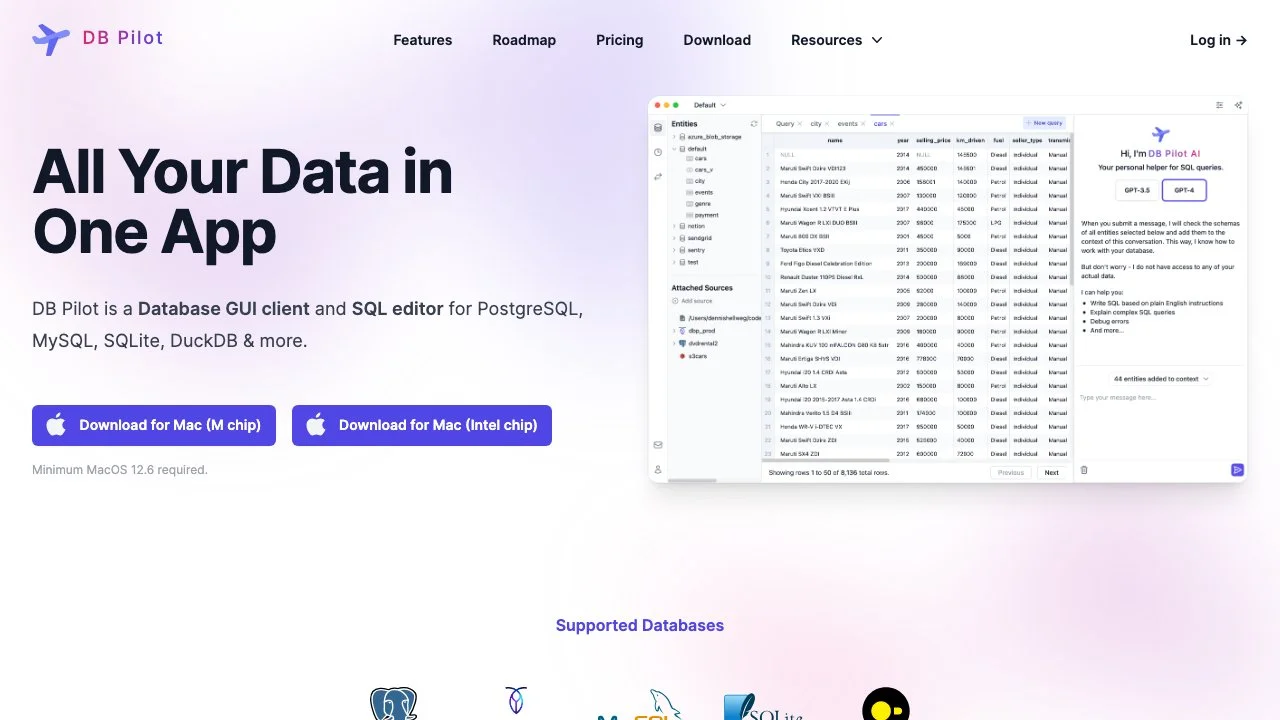Close the events tab with its X
Viewport: 1280px width, 720px height.
[x=864, y=124]
